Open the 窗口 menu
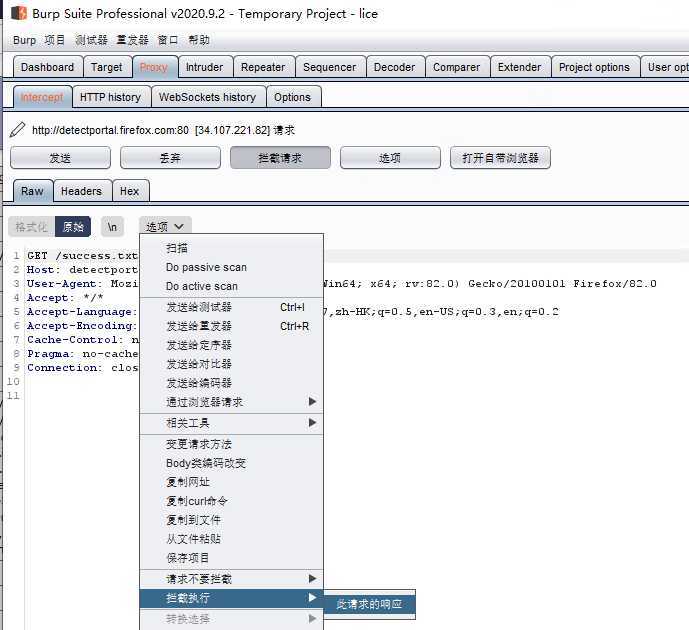The width and height of the screenshot is (689, 630). [168, 40]
